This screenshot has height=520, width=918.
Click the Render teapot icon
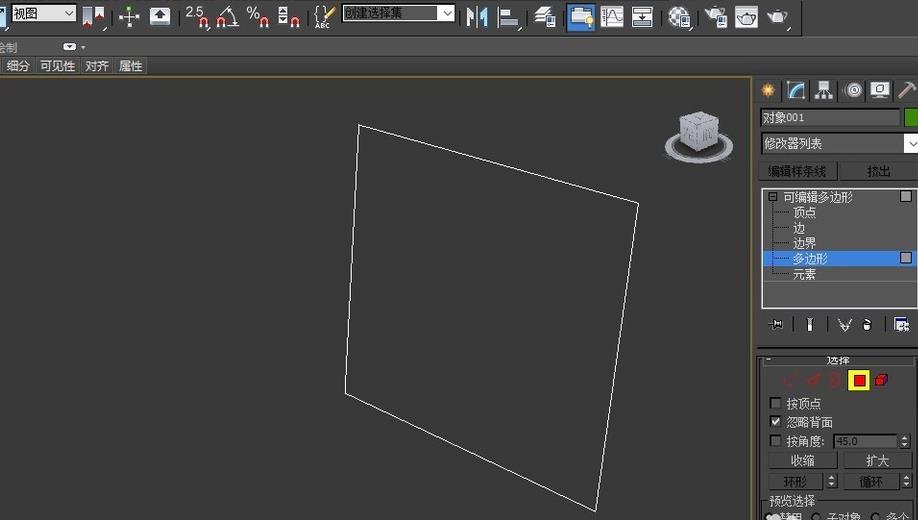click(777, 16)
